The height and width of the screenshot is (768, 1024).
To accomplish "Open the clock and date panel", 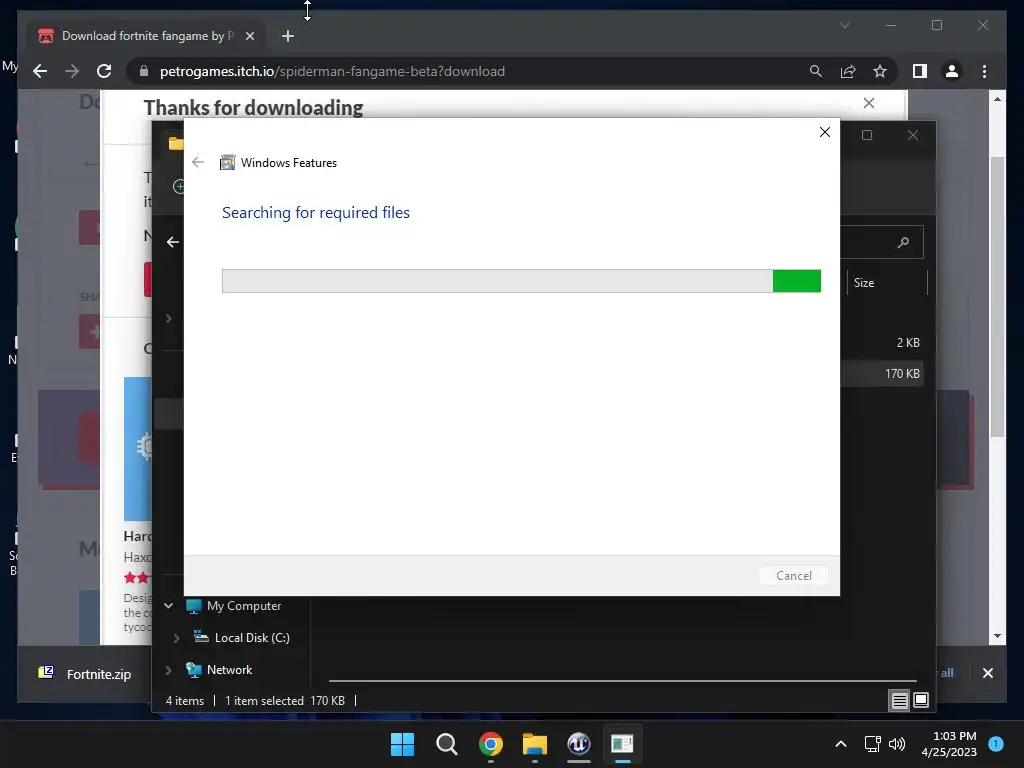I will click(949, 744).
